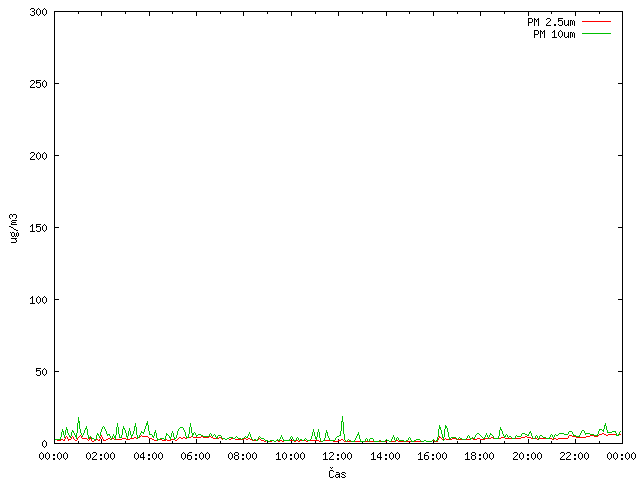Click the PM 2.5um legend label
The height and width of the screenshot is (480, 640).
pos(551,22)
